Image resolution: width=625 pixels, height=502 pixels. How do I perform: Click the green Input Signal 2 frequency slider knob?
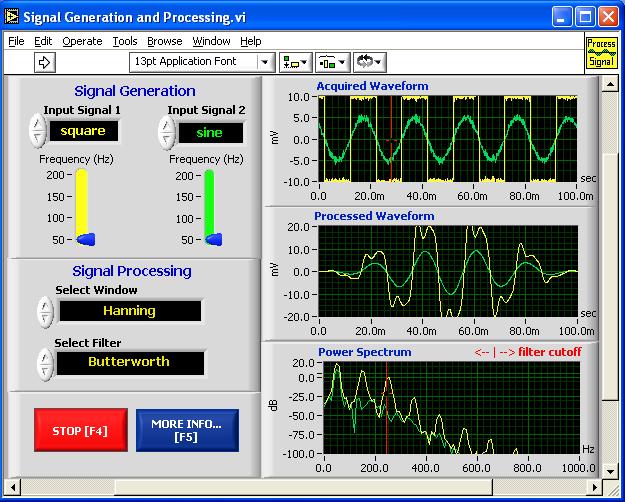(214, 239)
